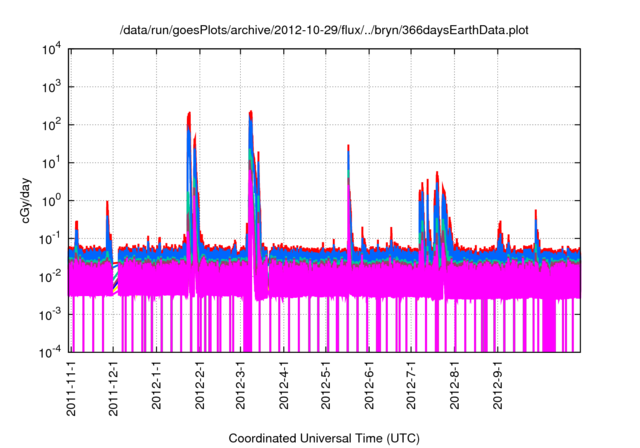
Task: Click the top y-axis tick label 10^4
Action: click(x=51, y=49)
